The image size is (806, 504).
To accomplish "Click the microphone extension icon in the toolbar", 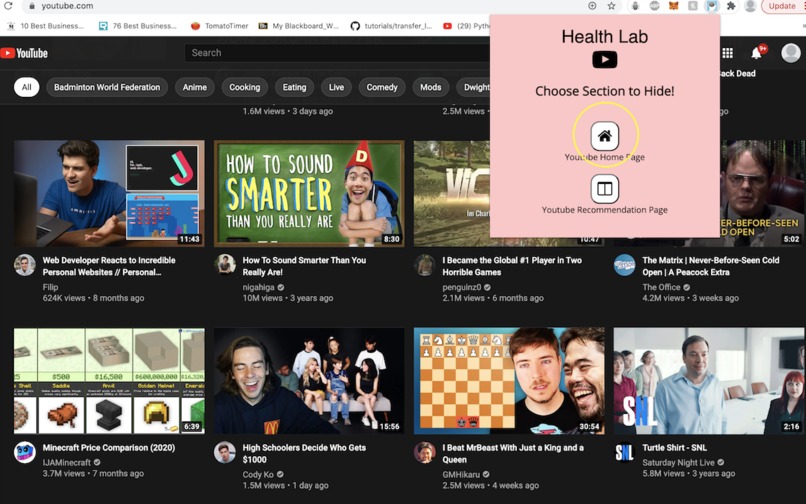I will pyautogui.click(x=635, y=6).
